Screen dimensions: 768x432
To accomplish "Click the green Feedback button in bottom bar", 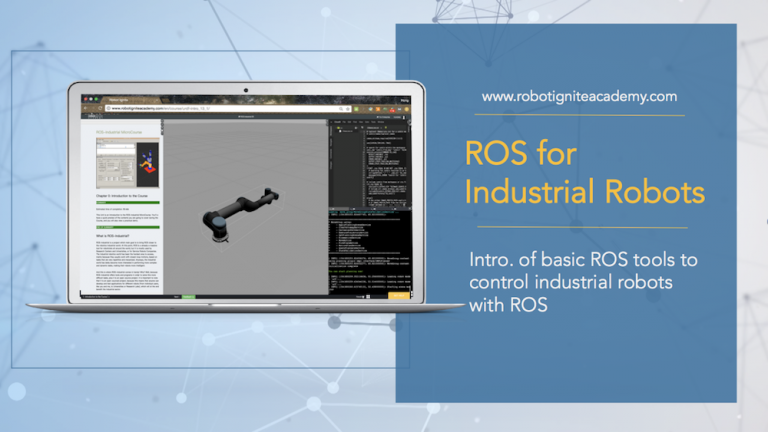I will pyautogui.click(x=188, y=297).
